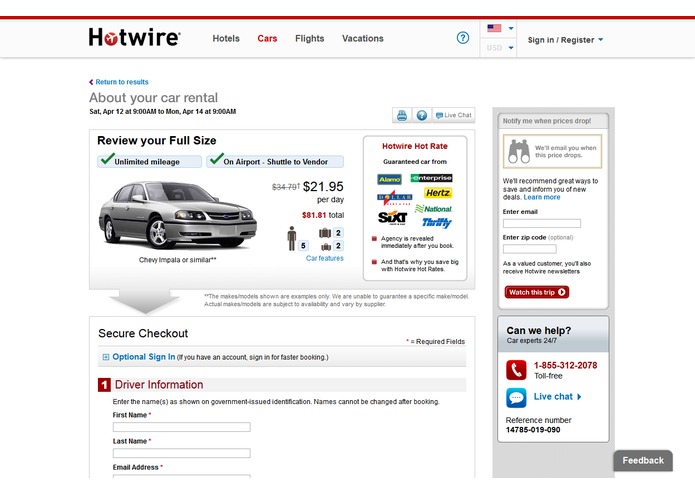
Task: Open the Vacations tab
Action: pos(363,39)
